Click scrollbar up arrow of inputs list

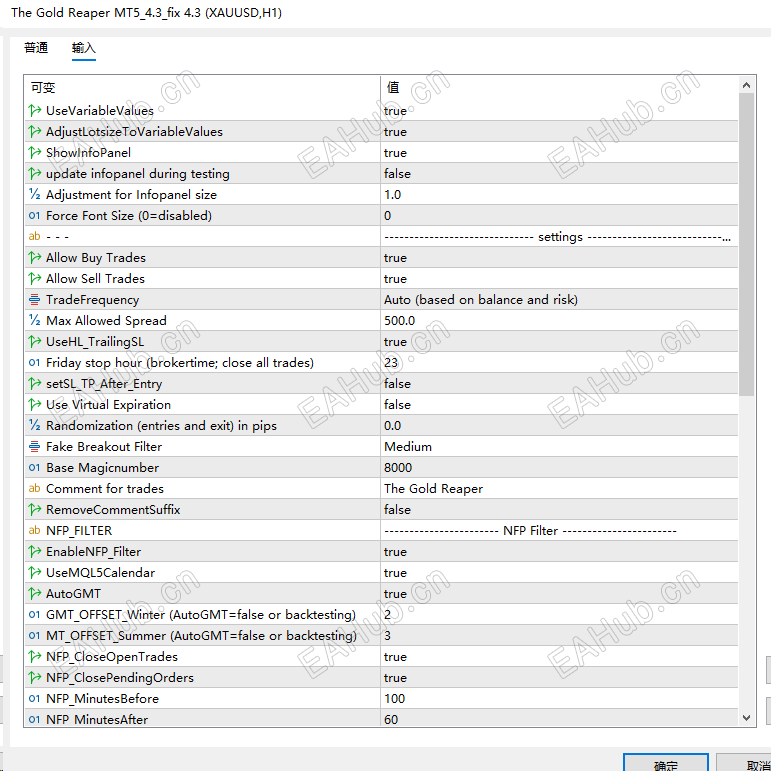[x=746, y=85]
